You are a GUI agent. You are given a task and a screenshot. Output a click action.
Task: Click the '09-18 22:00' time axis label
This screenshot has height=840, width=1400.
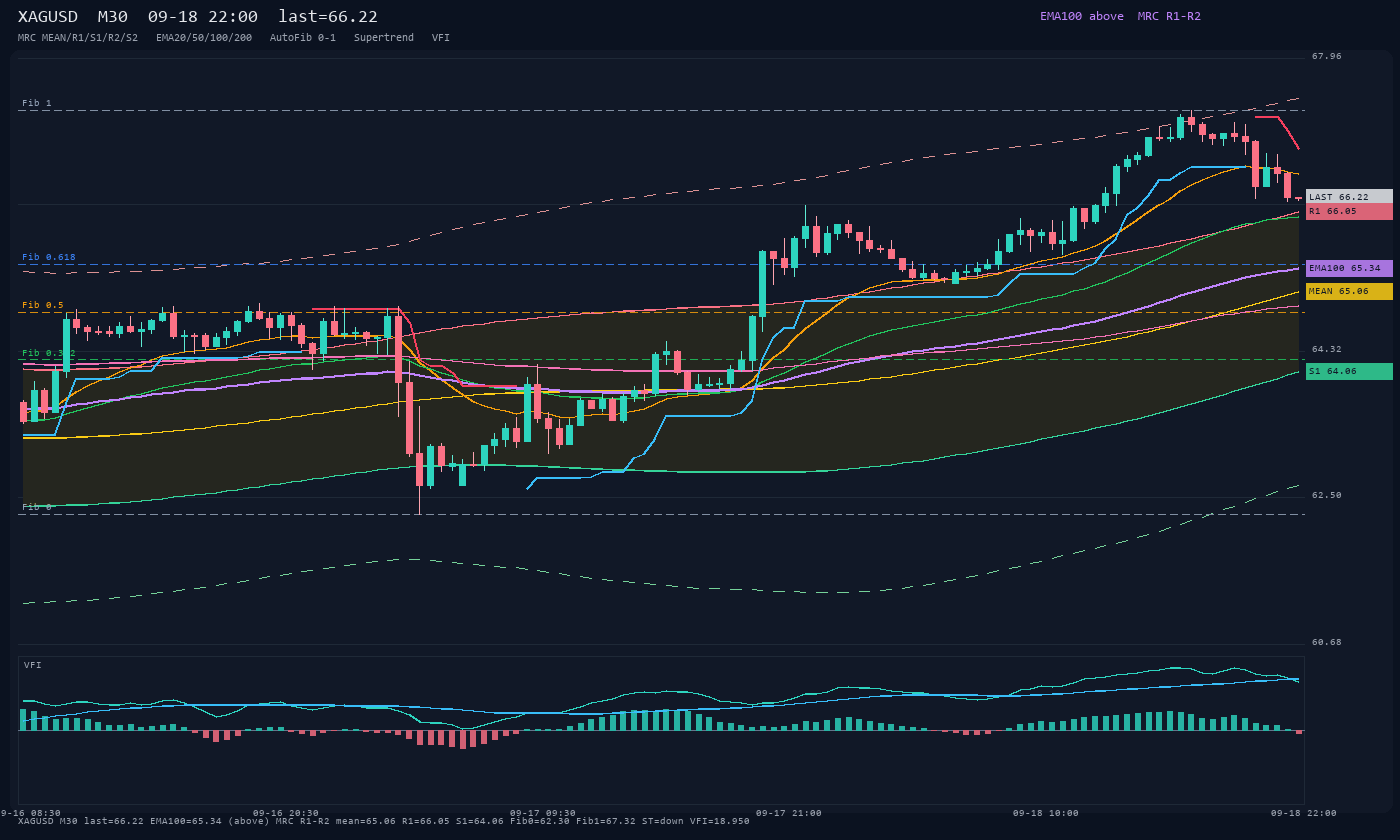1304,813
